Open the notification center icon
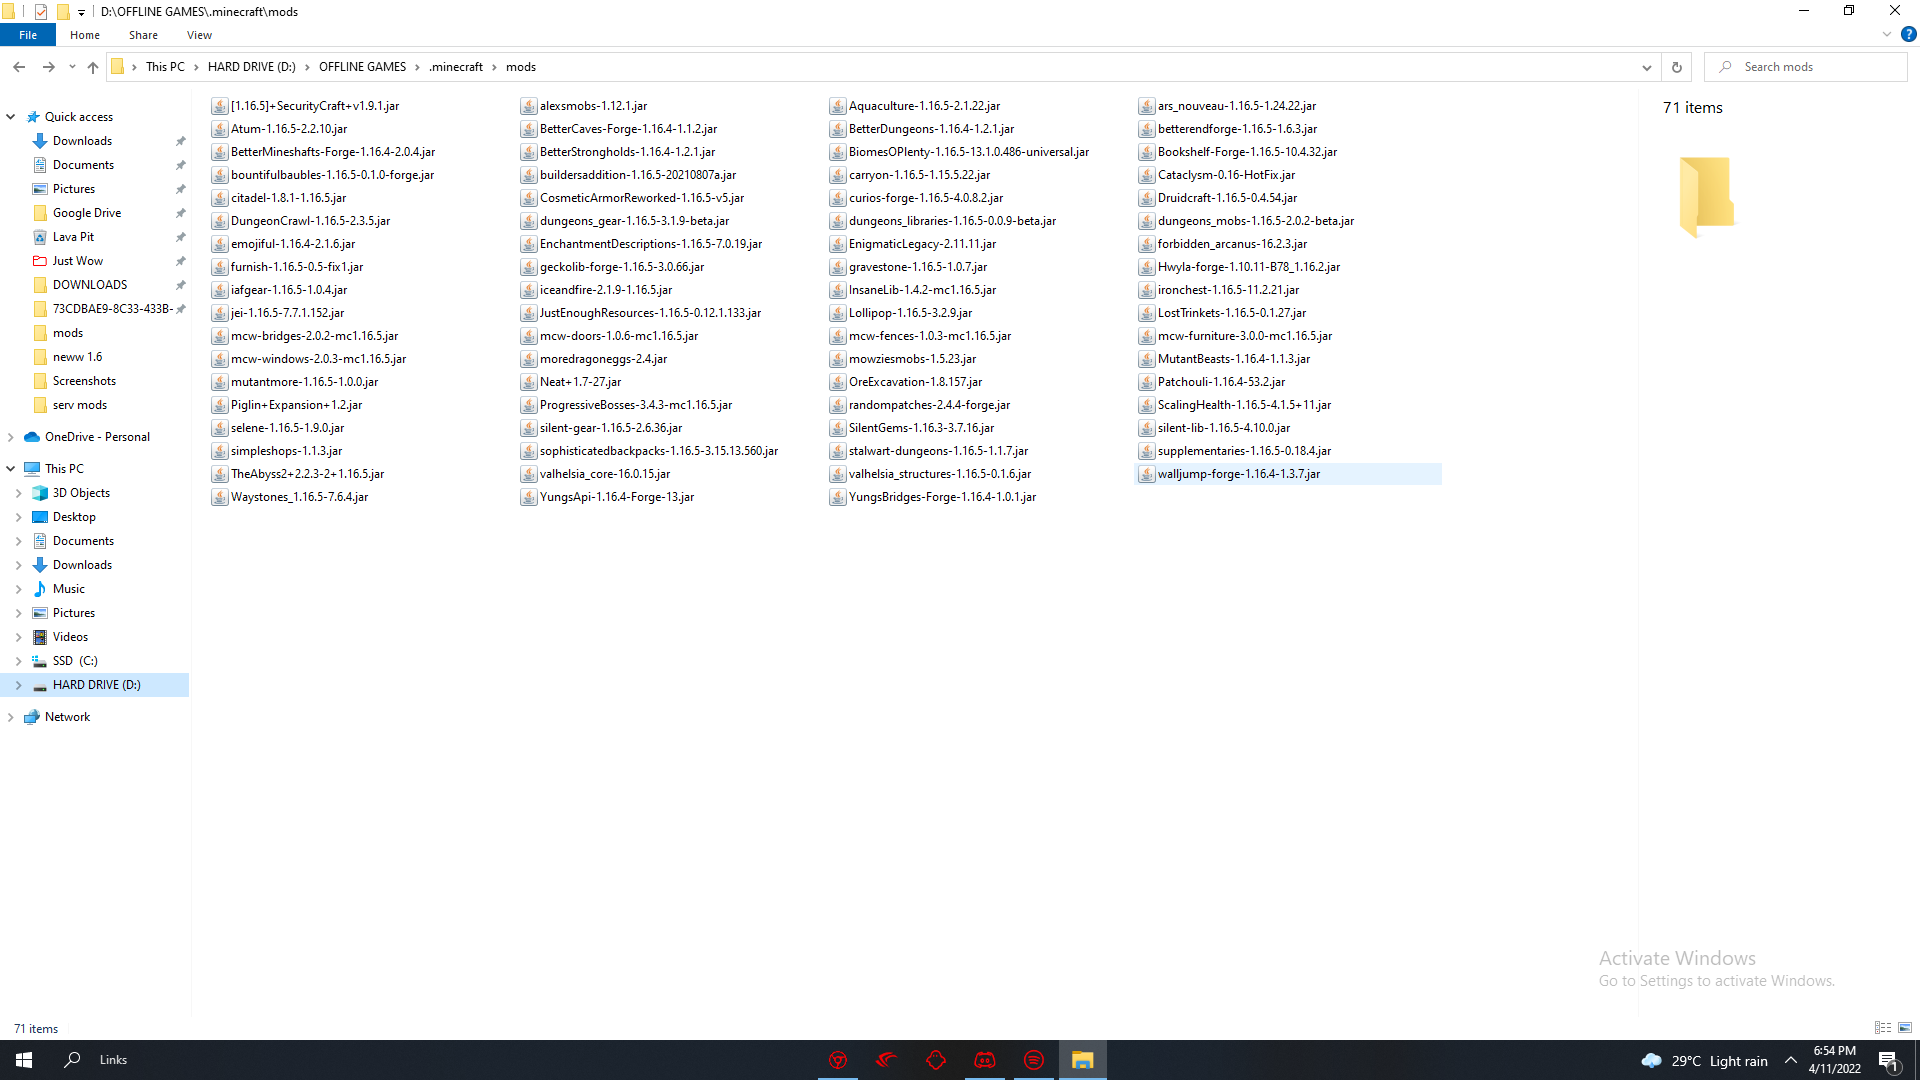 tap(1888, 1060)
